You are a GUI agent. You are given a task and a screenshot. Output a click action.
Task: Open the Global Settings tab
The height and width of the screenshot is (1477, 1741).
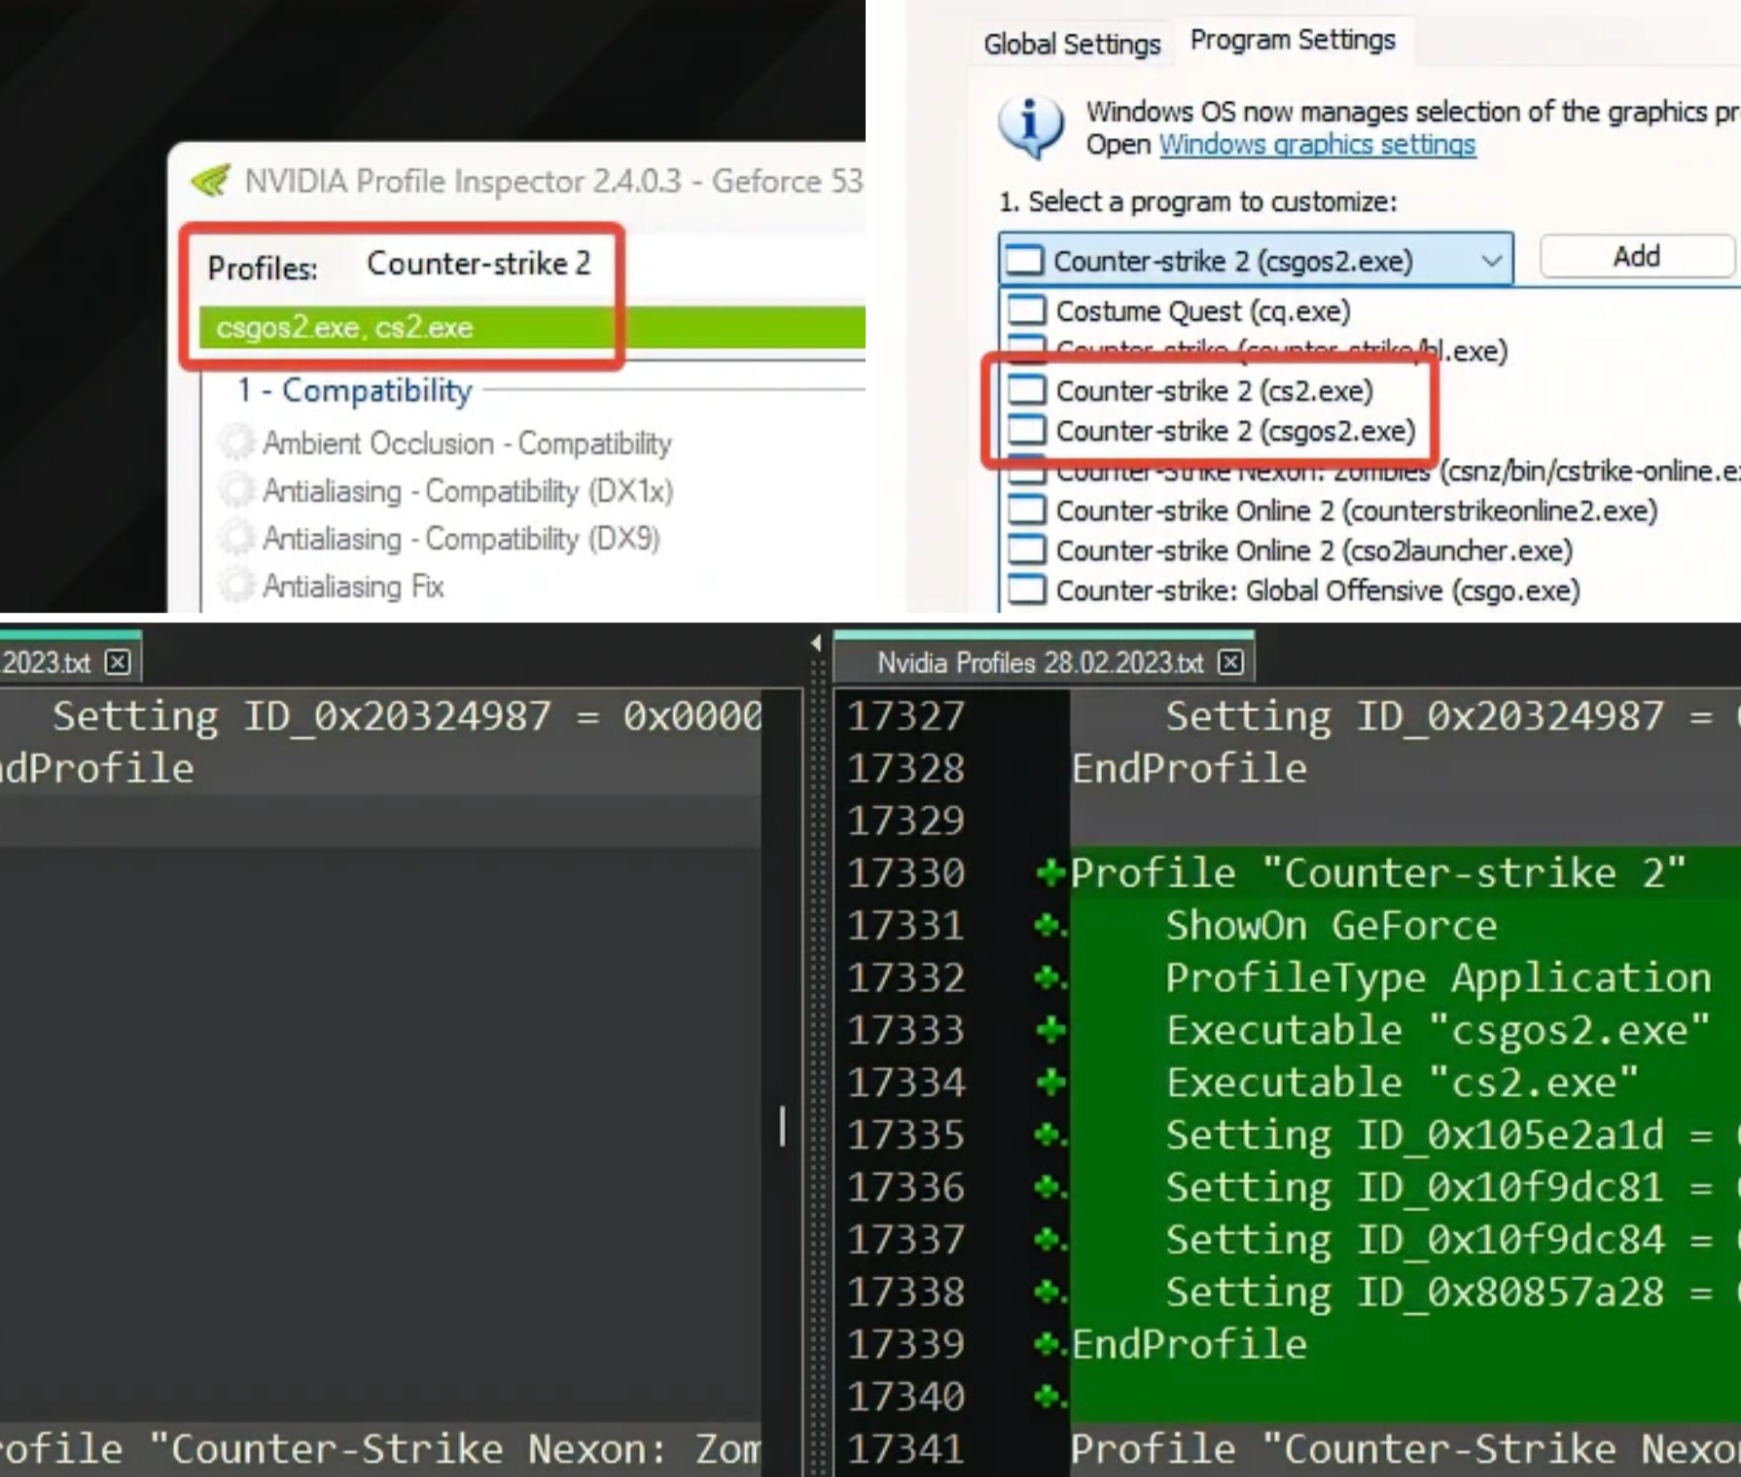click(1072, 44)
